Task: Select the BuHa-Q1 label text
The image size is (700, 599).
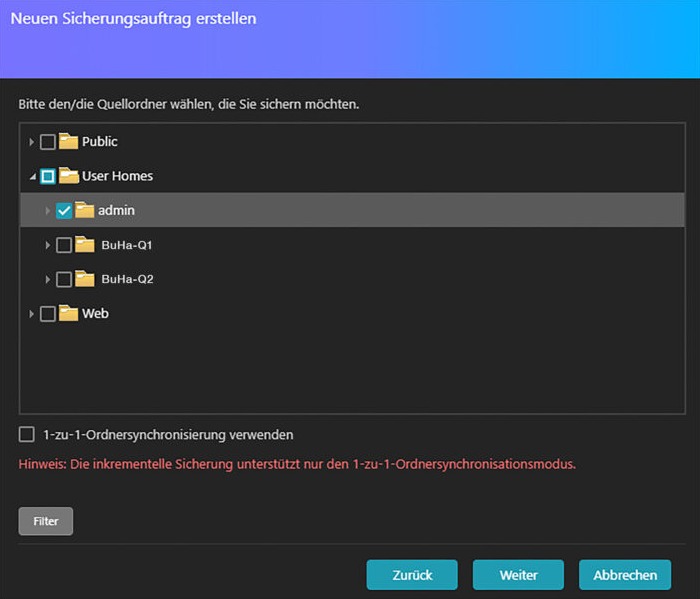Action: click(127, 245)
